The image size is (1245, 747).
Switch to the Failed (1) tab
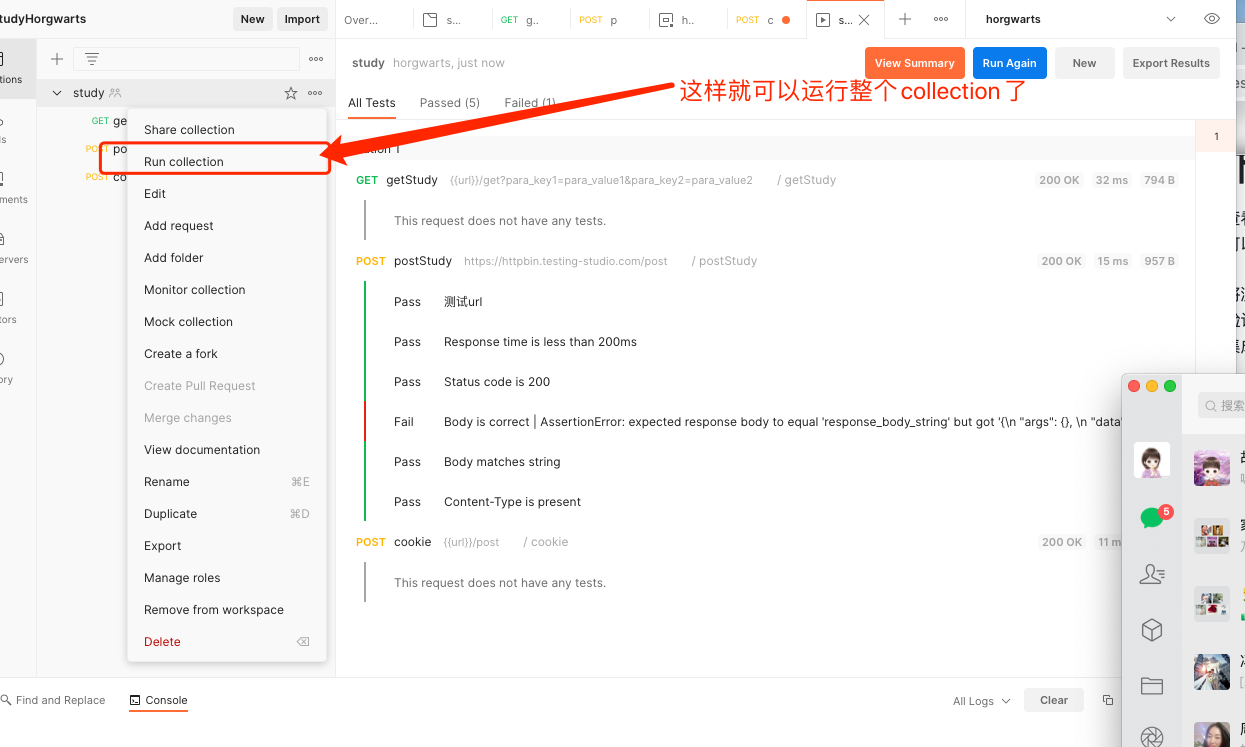click(x=530, y=103)
